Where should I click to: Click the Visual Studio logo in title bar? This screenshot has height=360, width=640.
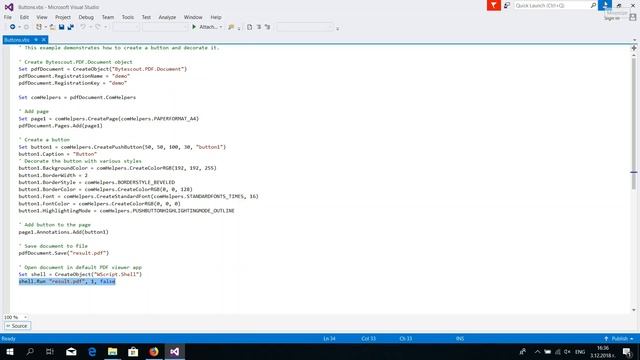click(x=9, y=7)
